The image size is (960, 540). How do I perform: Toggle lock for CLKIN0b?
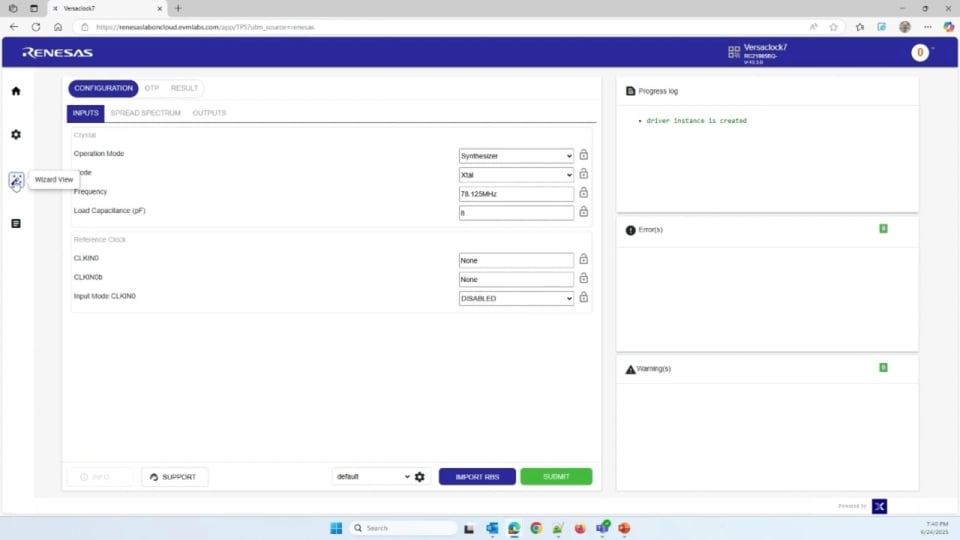583,279
